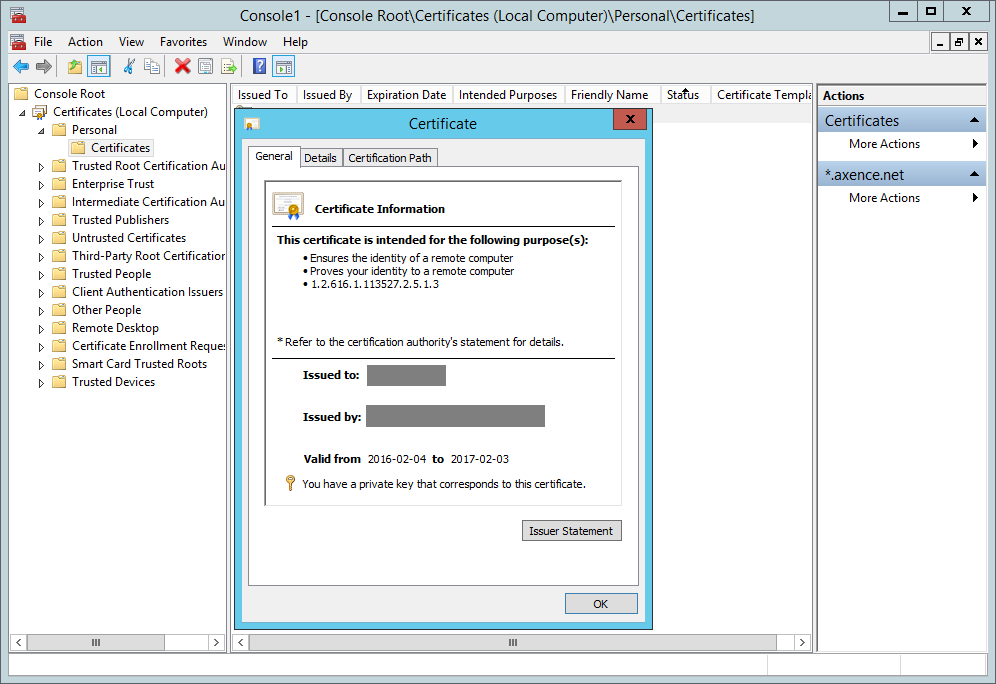Switch to the Certification Path tab
The height and width of the screenshot is (684, 996).
pos(390,158)
